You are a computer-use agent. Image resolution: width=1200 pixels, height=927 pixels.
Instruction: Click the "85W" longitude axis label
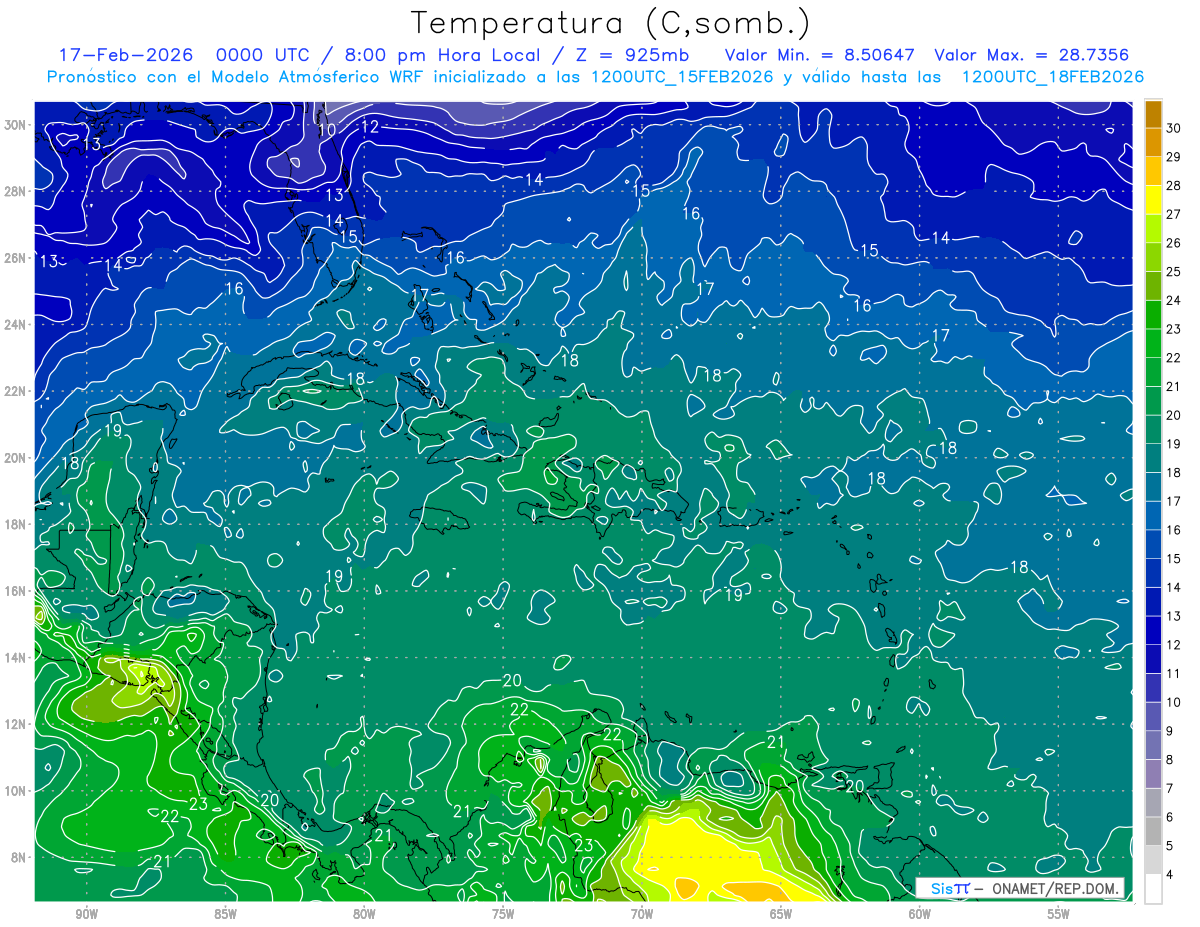[225, 913]
